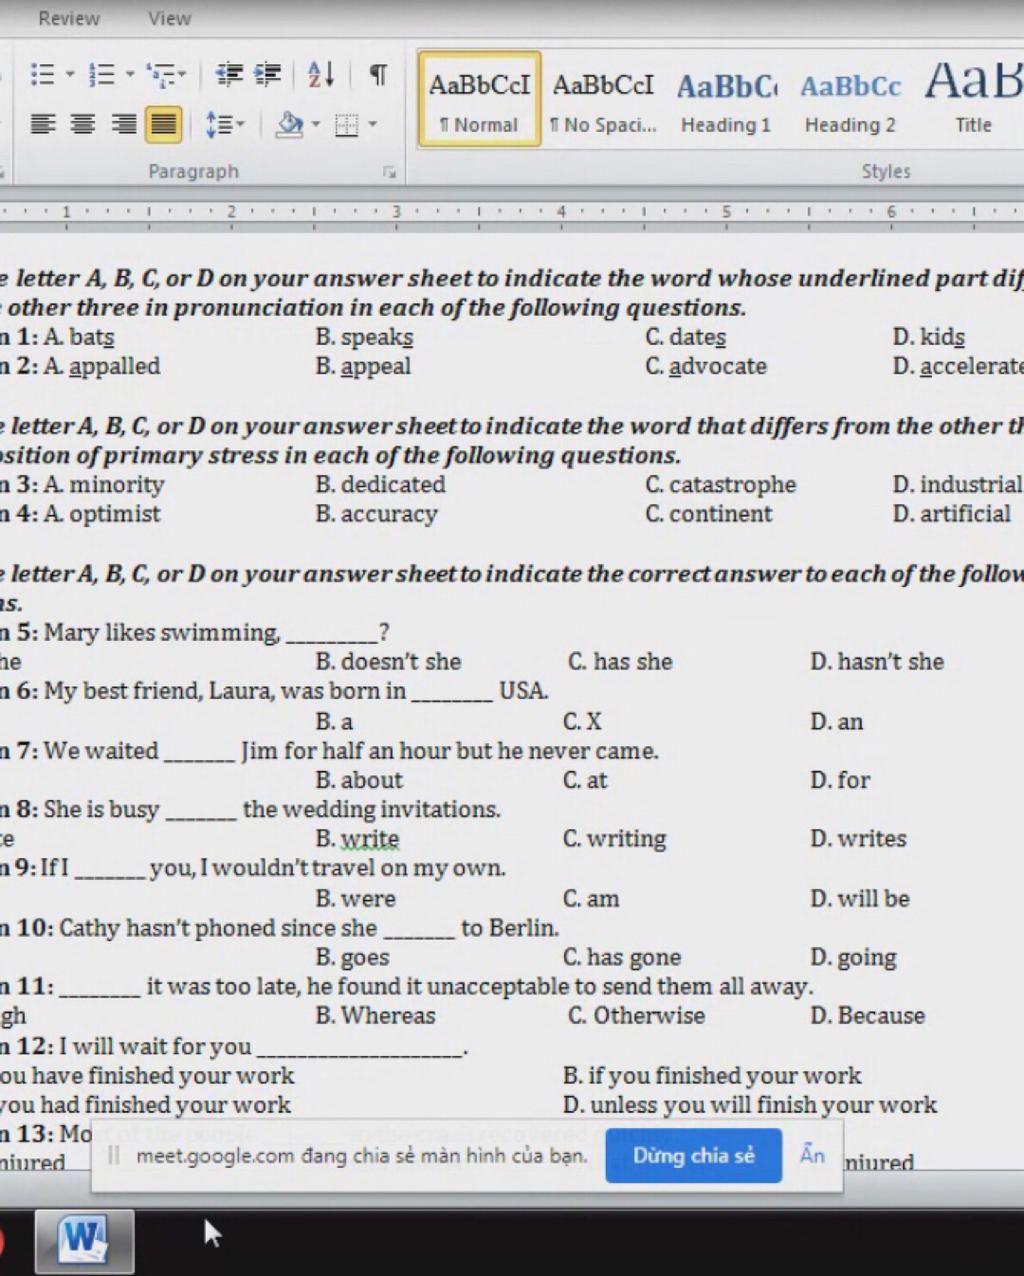The image size is (1024, 1276).
Task: Click answer 'C. X' in question 6
Action: [x=582, y=722]
